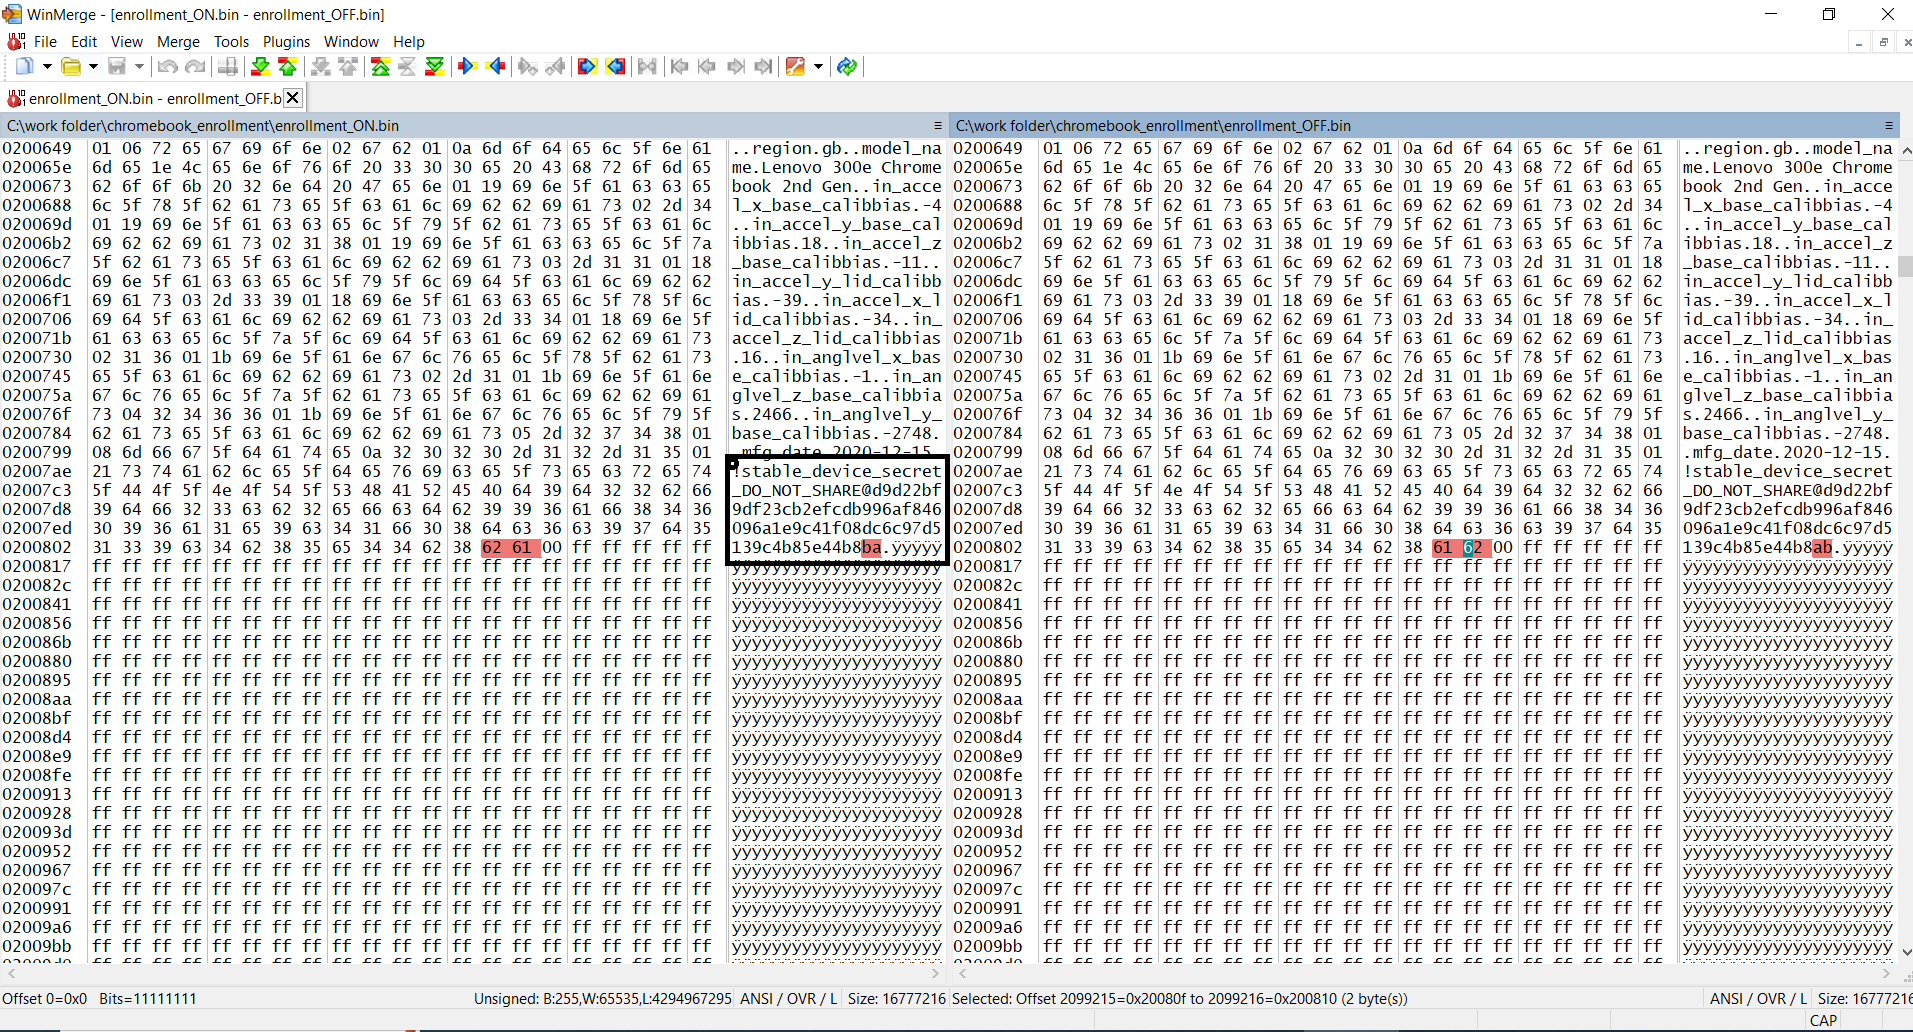This screenshot has height=1032, width=1913.
Task: Click the 'Unsigned: B:255' status bar entry
Action: tap(603, 999)
